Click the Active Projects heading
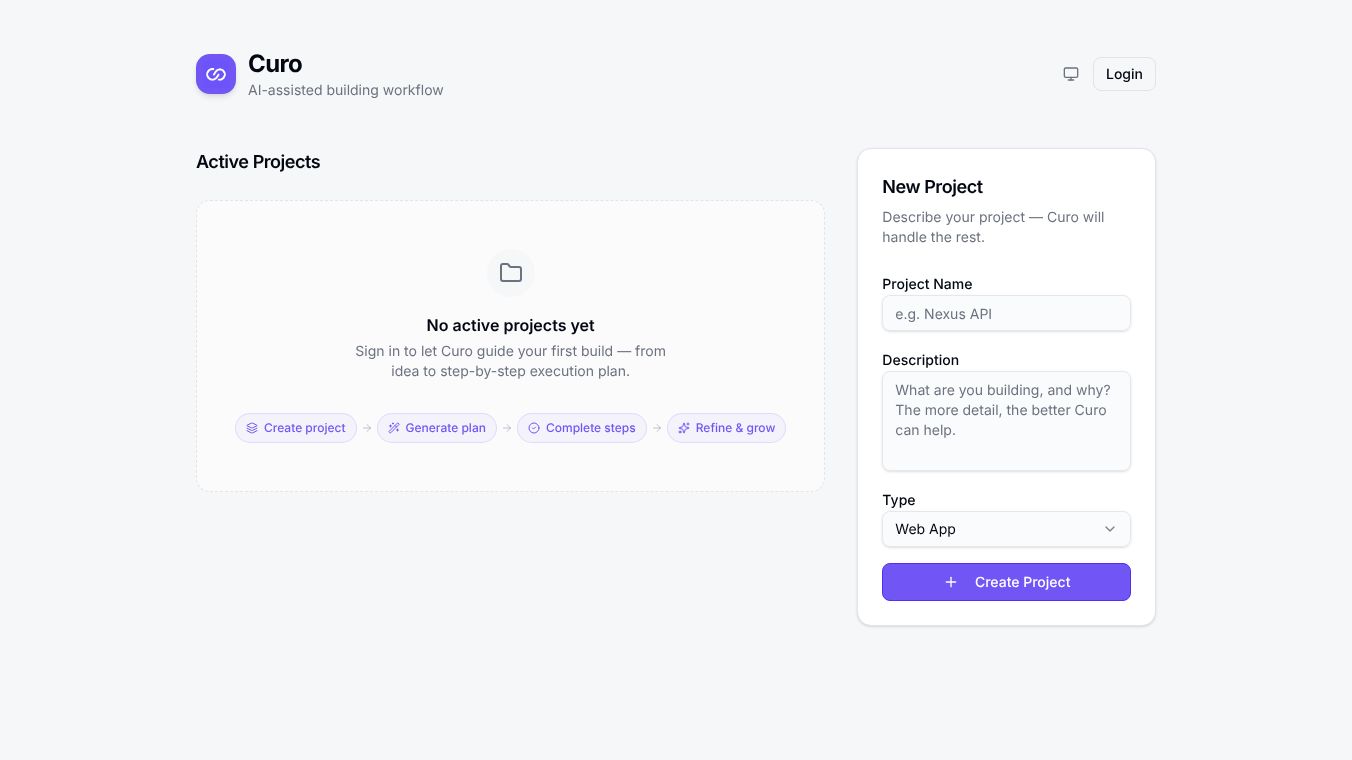The height and width of the screenshot is (760, 1352). point(258,162)
